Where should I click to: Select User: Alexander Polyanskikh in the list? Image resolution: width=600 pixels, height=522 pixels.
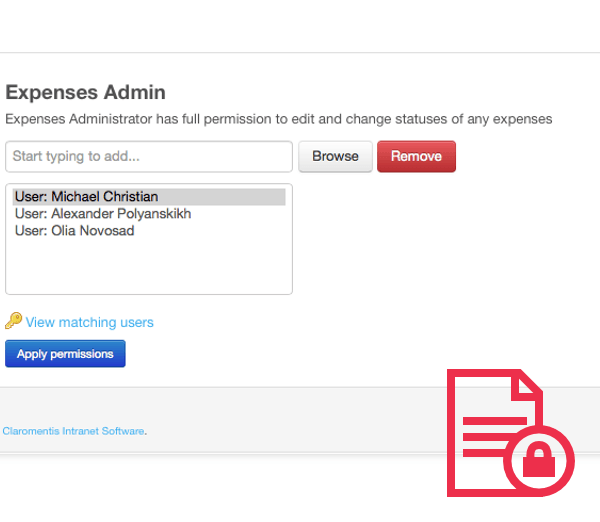pyautogui.click(x=103, y=214)
